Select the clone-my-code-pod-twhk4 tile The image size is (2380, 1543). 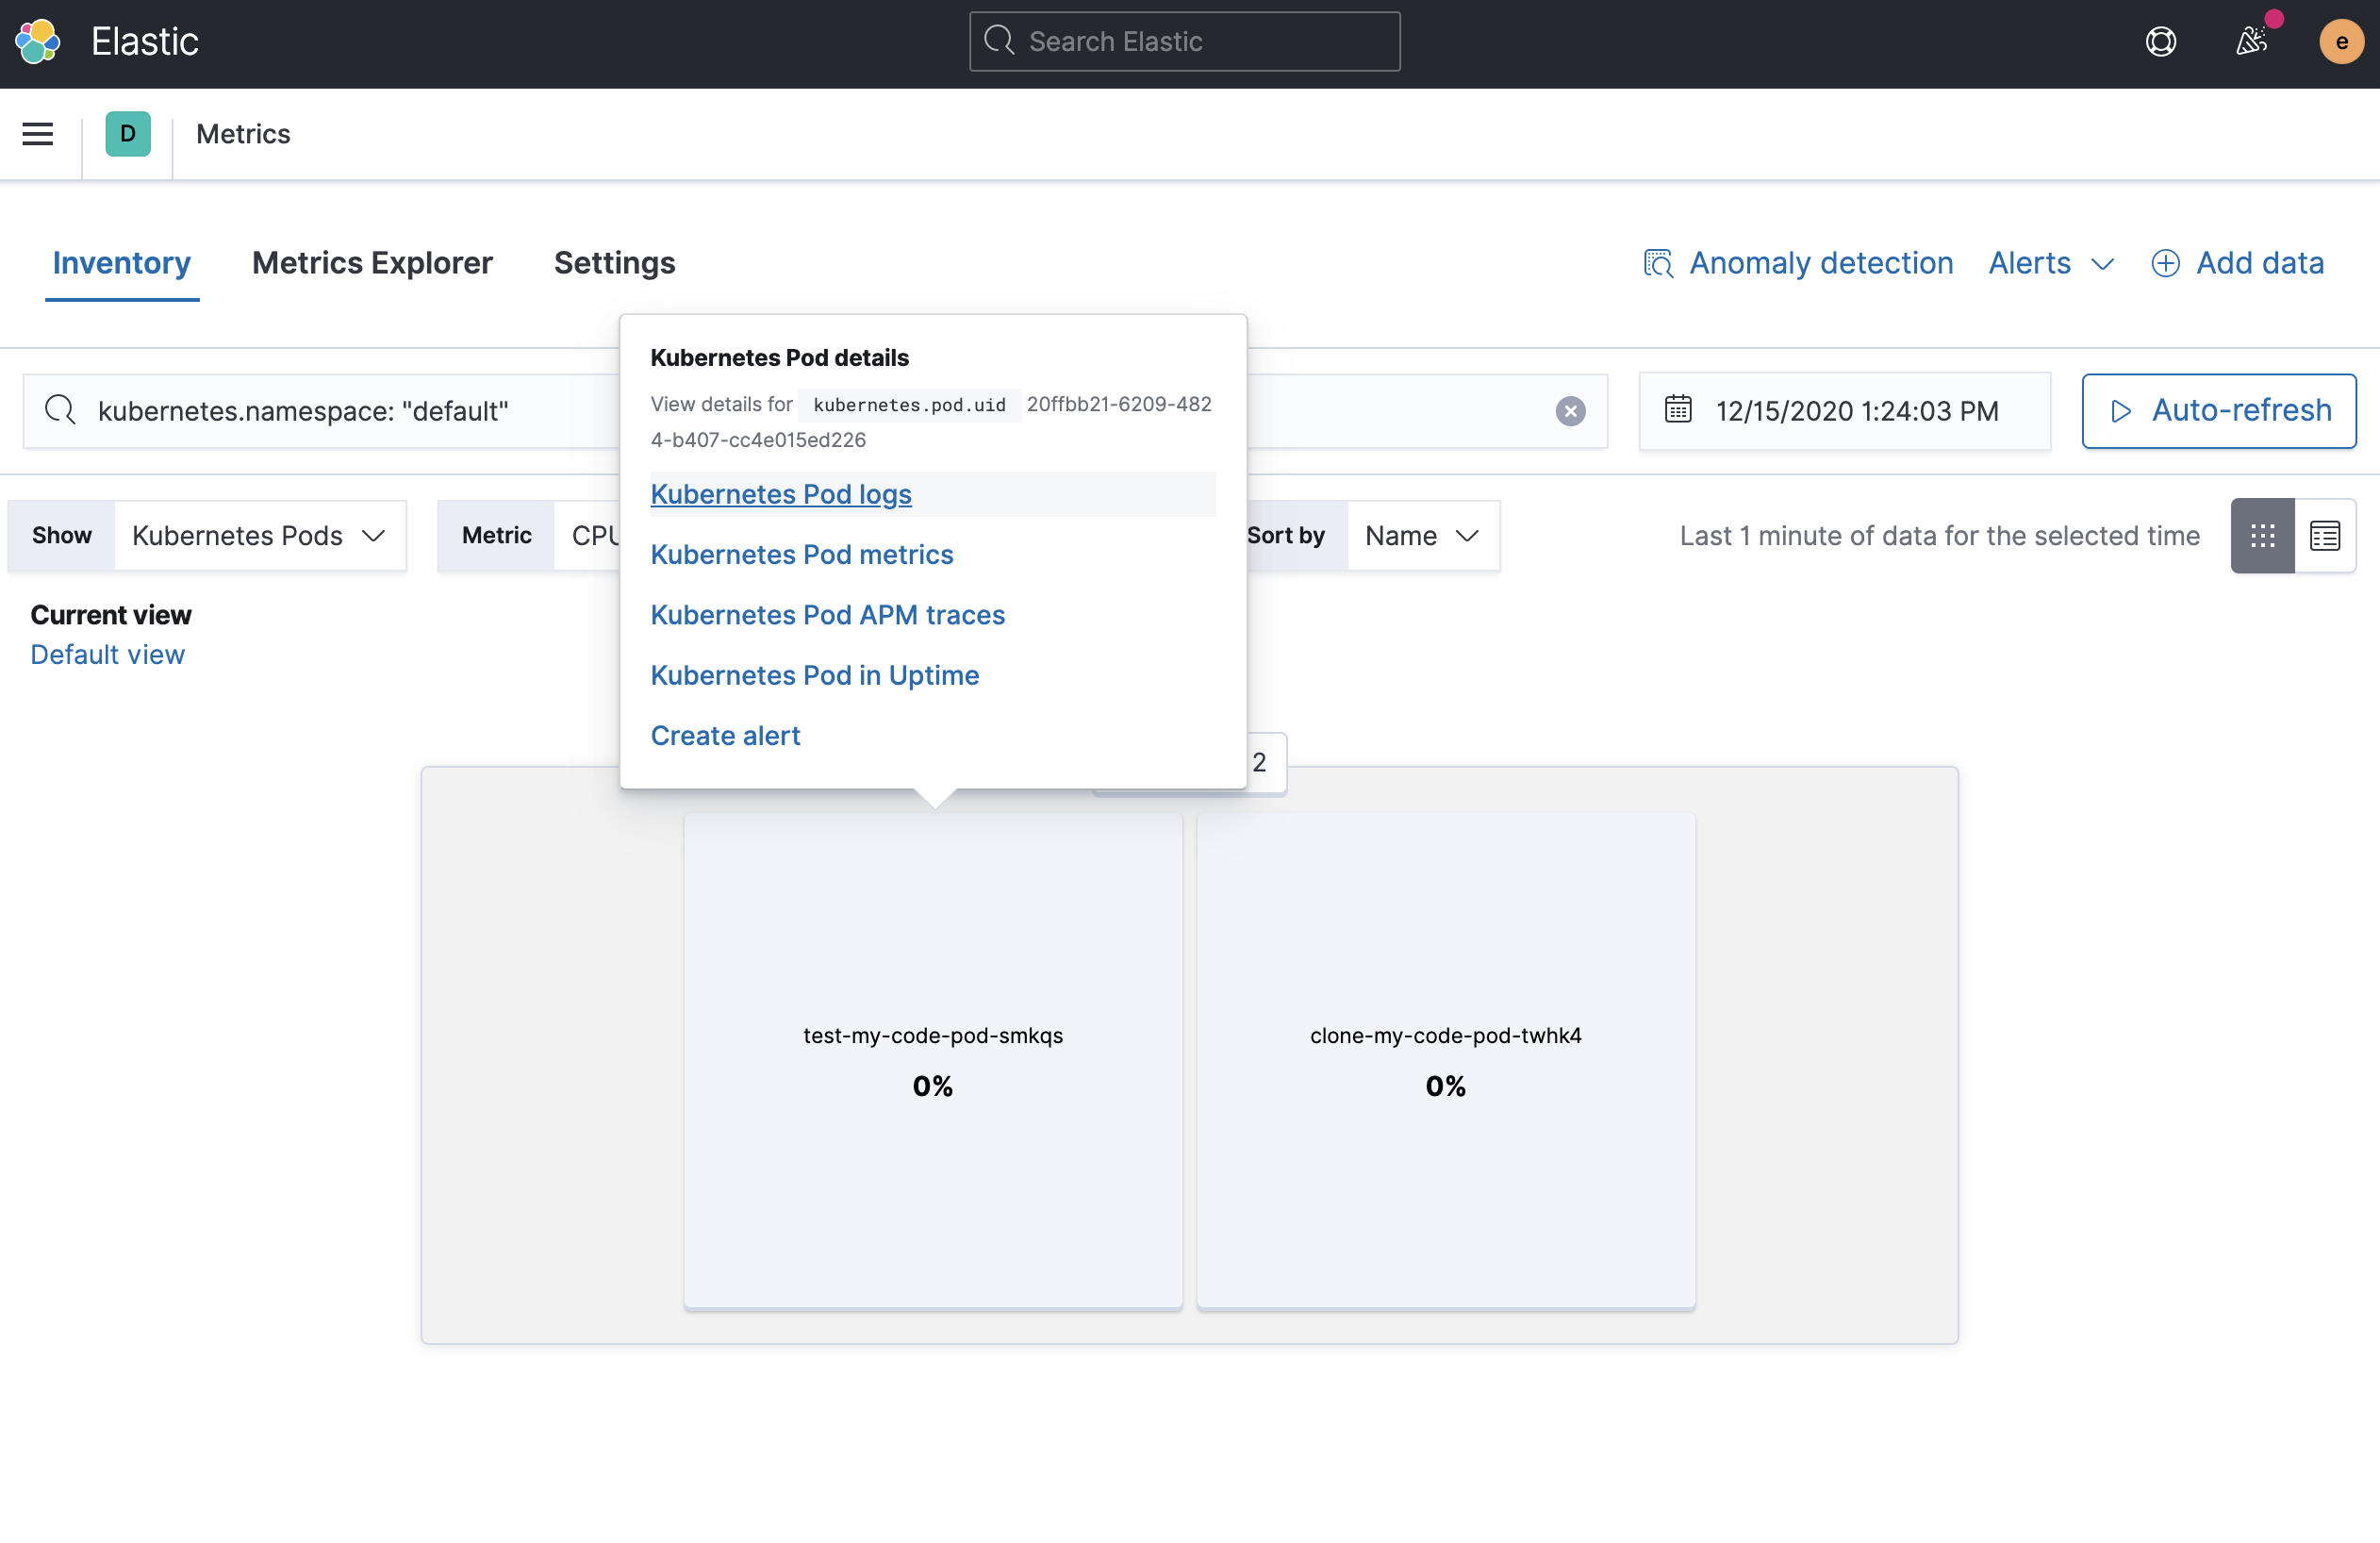tap(1446, 1060)
